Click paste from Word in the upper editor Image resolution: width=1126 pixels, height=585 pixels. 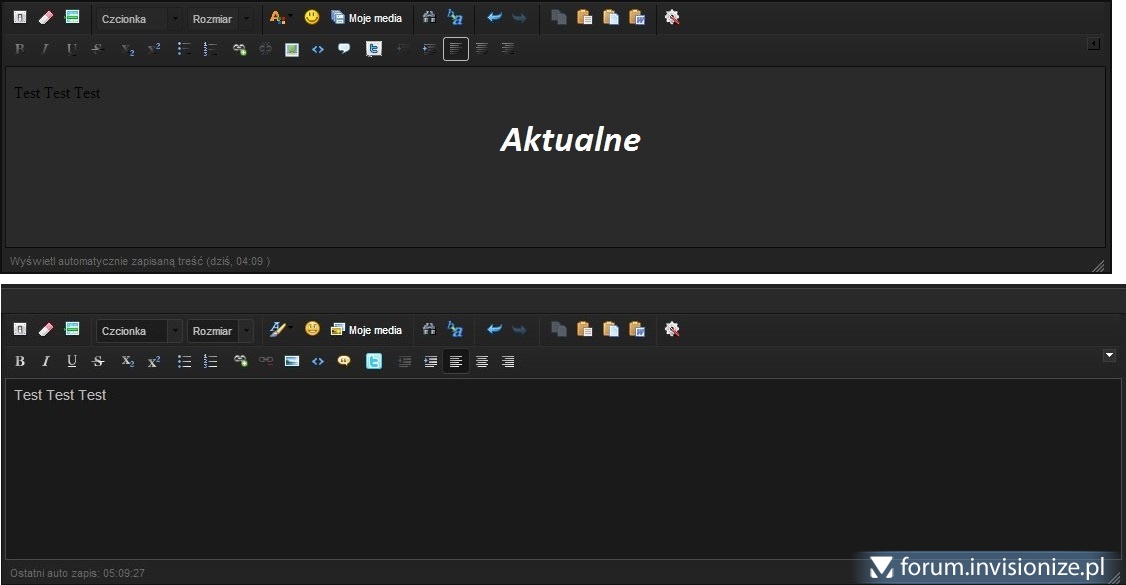click(637, 17)
